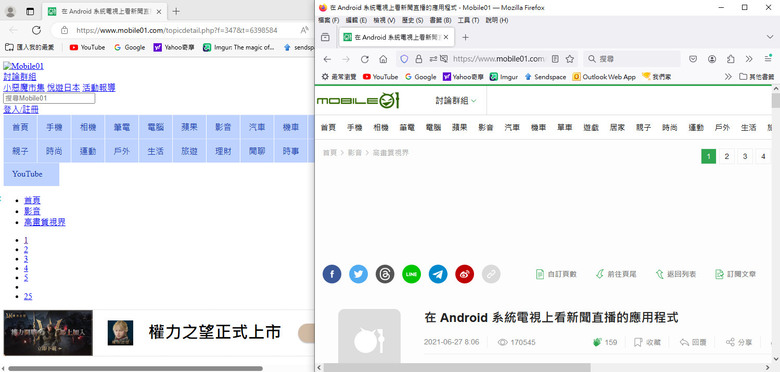This screenshot has width=780, height=372.
Task: Refresh the page in Edge window
Action: click(x=36, y=30)
